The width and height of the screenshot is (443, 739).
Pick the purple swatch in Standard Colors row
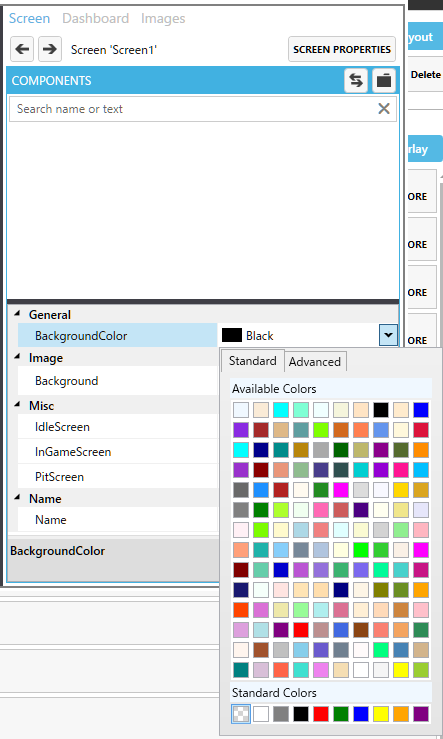(421, 714)
